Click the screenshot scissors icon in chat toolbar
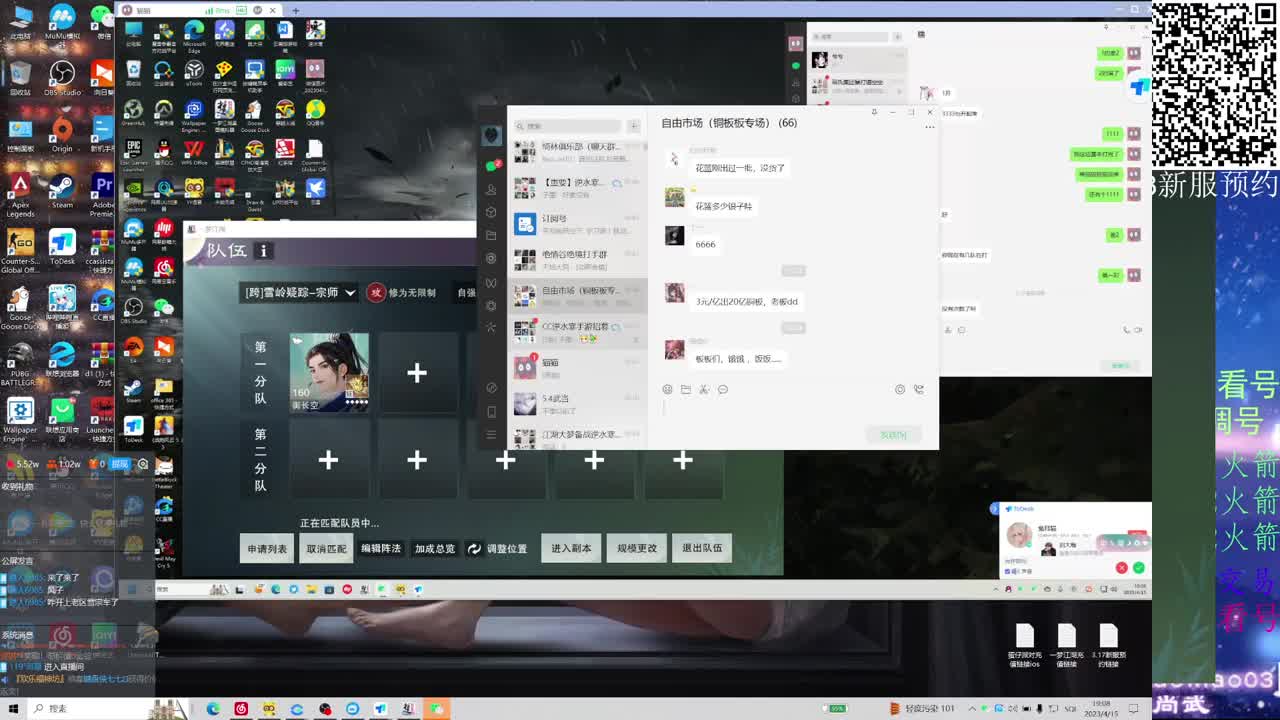 (704, 389)
